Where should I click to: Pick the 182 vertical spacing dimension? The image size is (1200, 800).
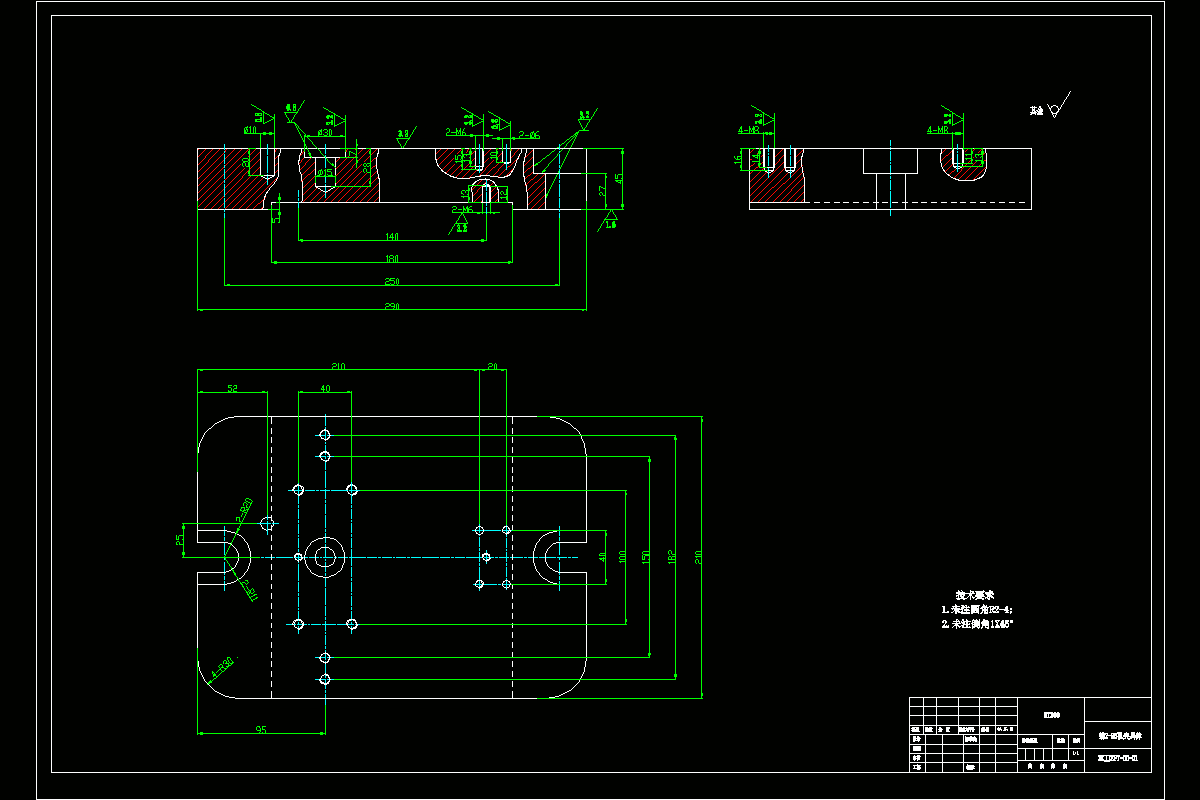(x=671, y=555)
